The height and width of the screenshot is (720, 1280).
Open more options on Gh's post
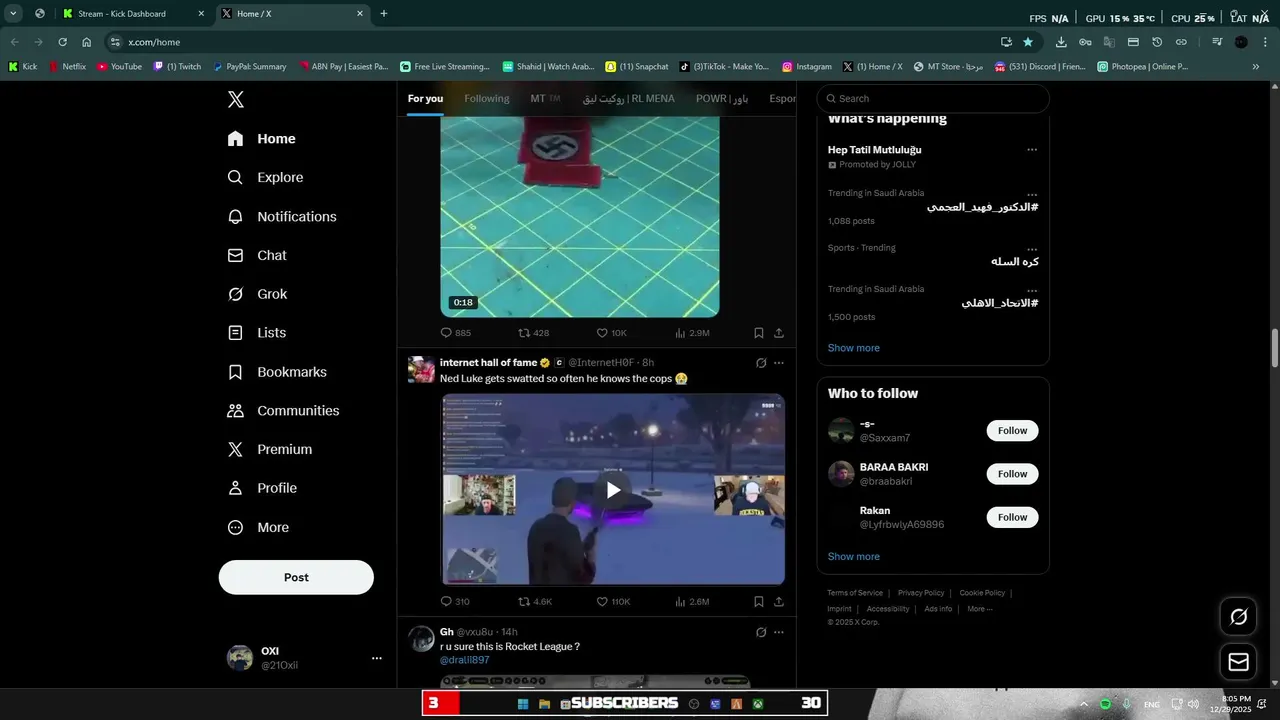pyautogui.click(x=779, y=632)
